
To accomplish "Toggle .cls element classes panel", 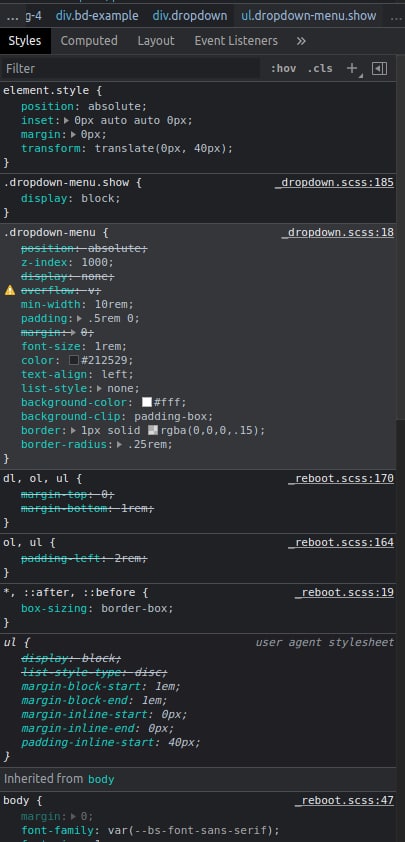I will point(320,68).
